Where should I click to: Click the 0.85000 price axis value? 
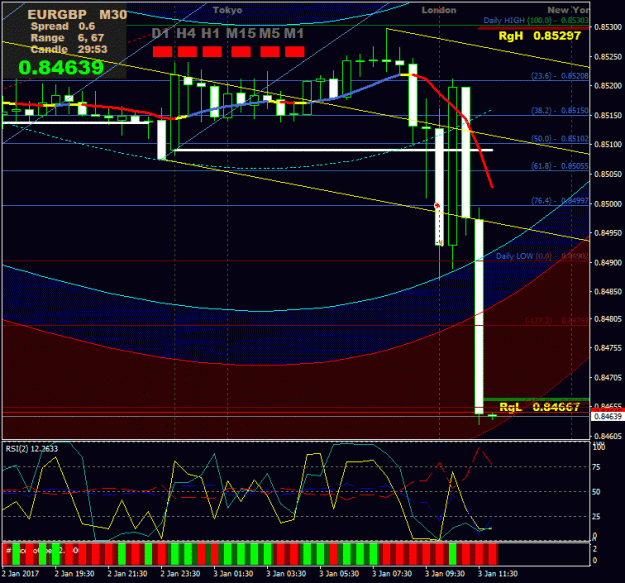[x=608, y=204]
